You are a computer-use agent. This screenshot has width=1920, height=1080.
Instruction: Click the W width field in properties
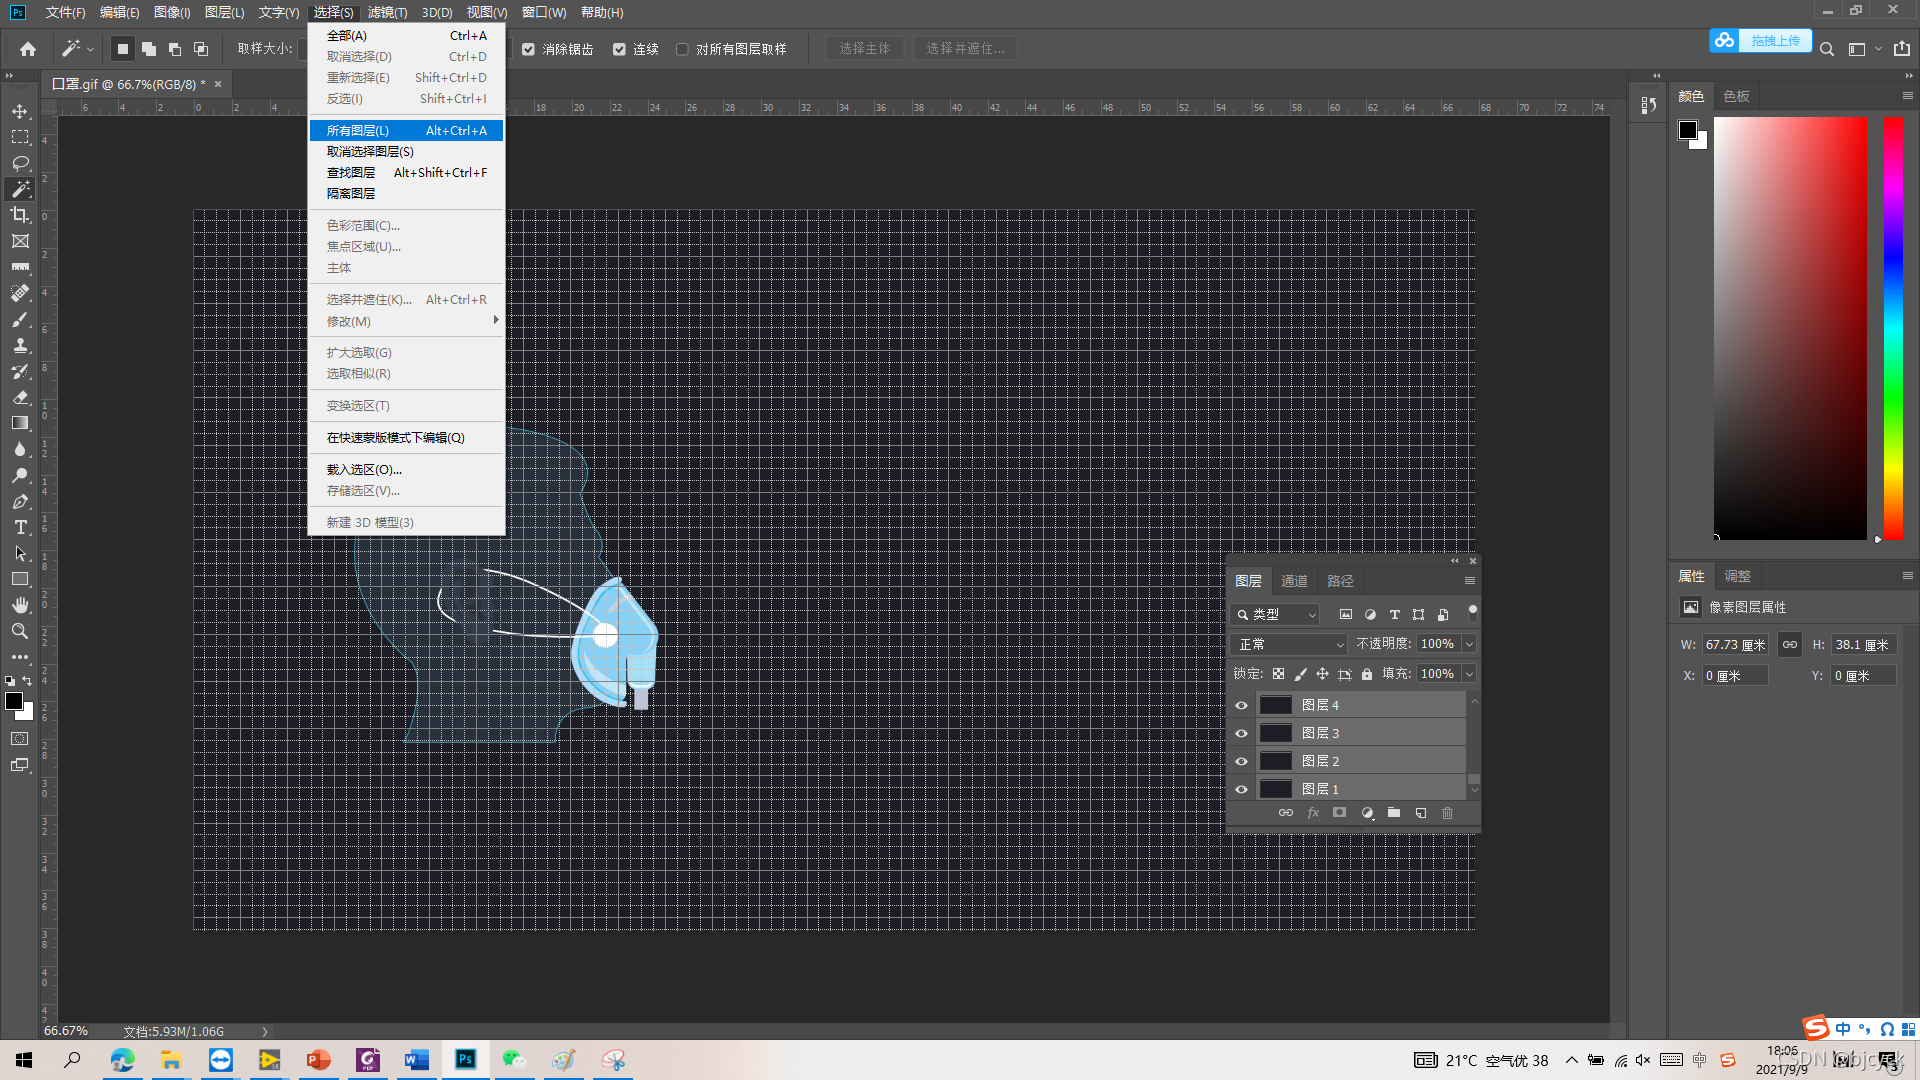1735,645
